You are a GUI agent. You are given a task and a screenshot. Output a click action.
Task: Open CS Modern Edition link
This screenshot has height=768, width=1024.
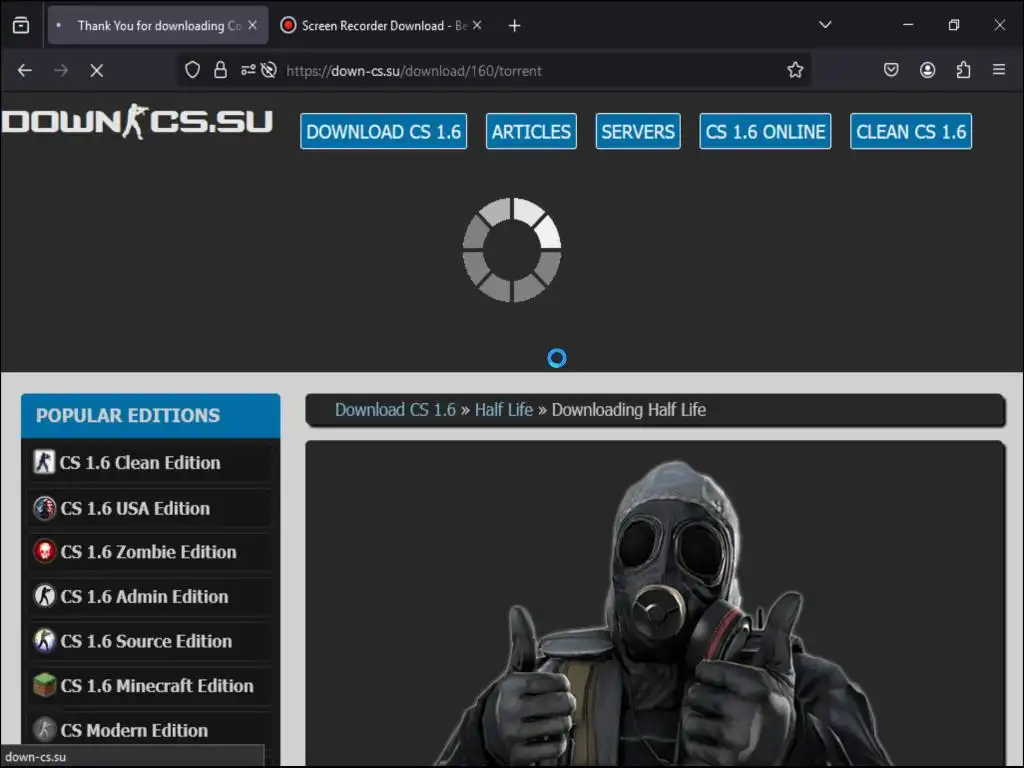coord(134,730)
